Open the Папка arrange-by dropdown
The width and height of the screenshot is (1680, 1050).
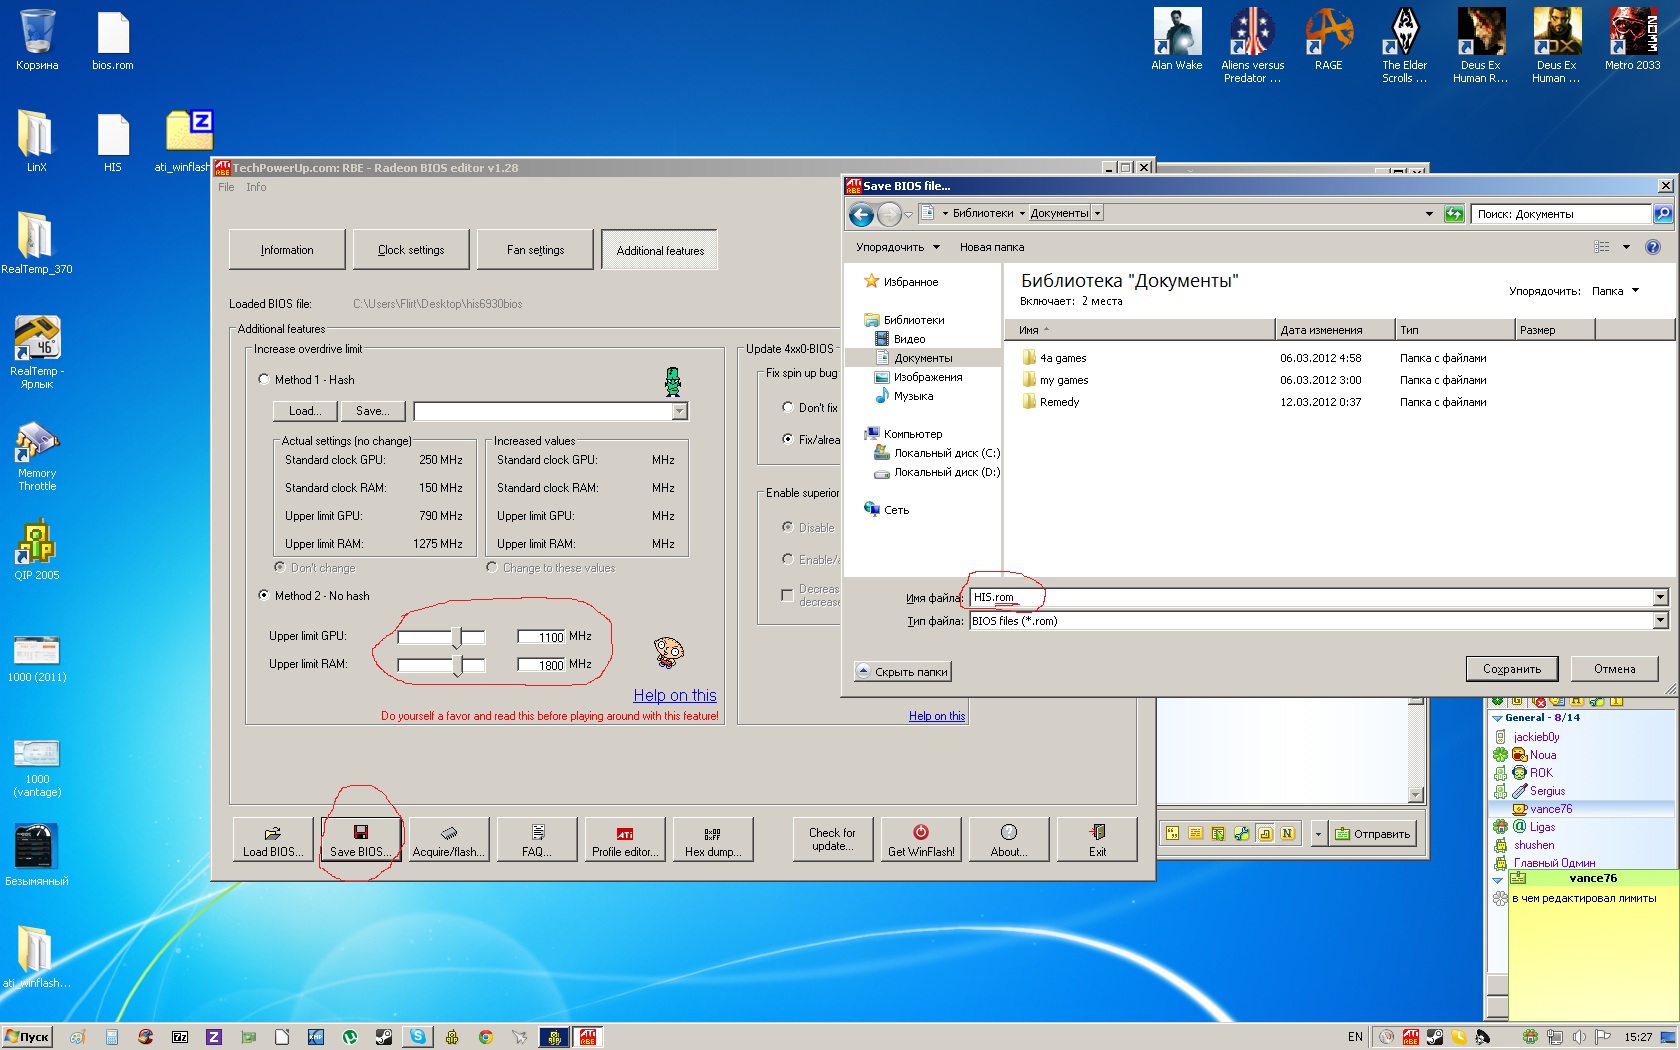[1615, 291]
